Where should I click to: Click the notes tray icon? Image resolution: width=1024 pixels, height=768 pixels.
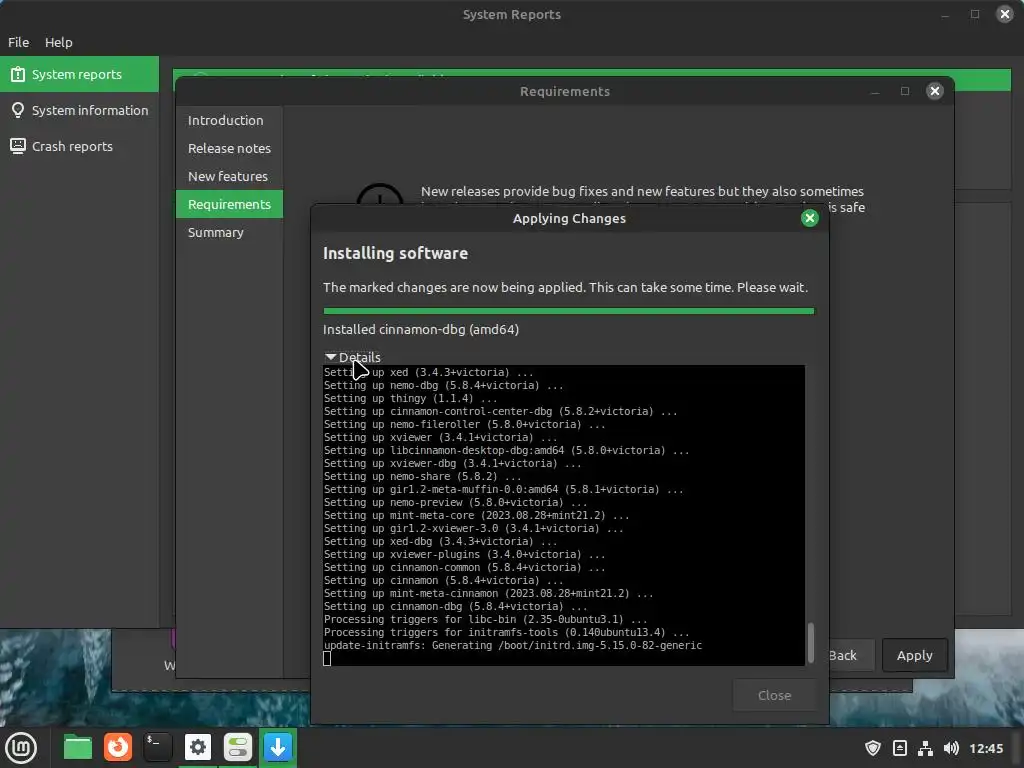point(899,748)
